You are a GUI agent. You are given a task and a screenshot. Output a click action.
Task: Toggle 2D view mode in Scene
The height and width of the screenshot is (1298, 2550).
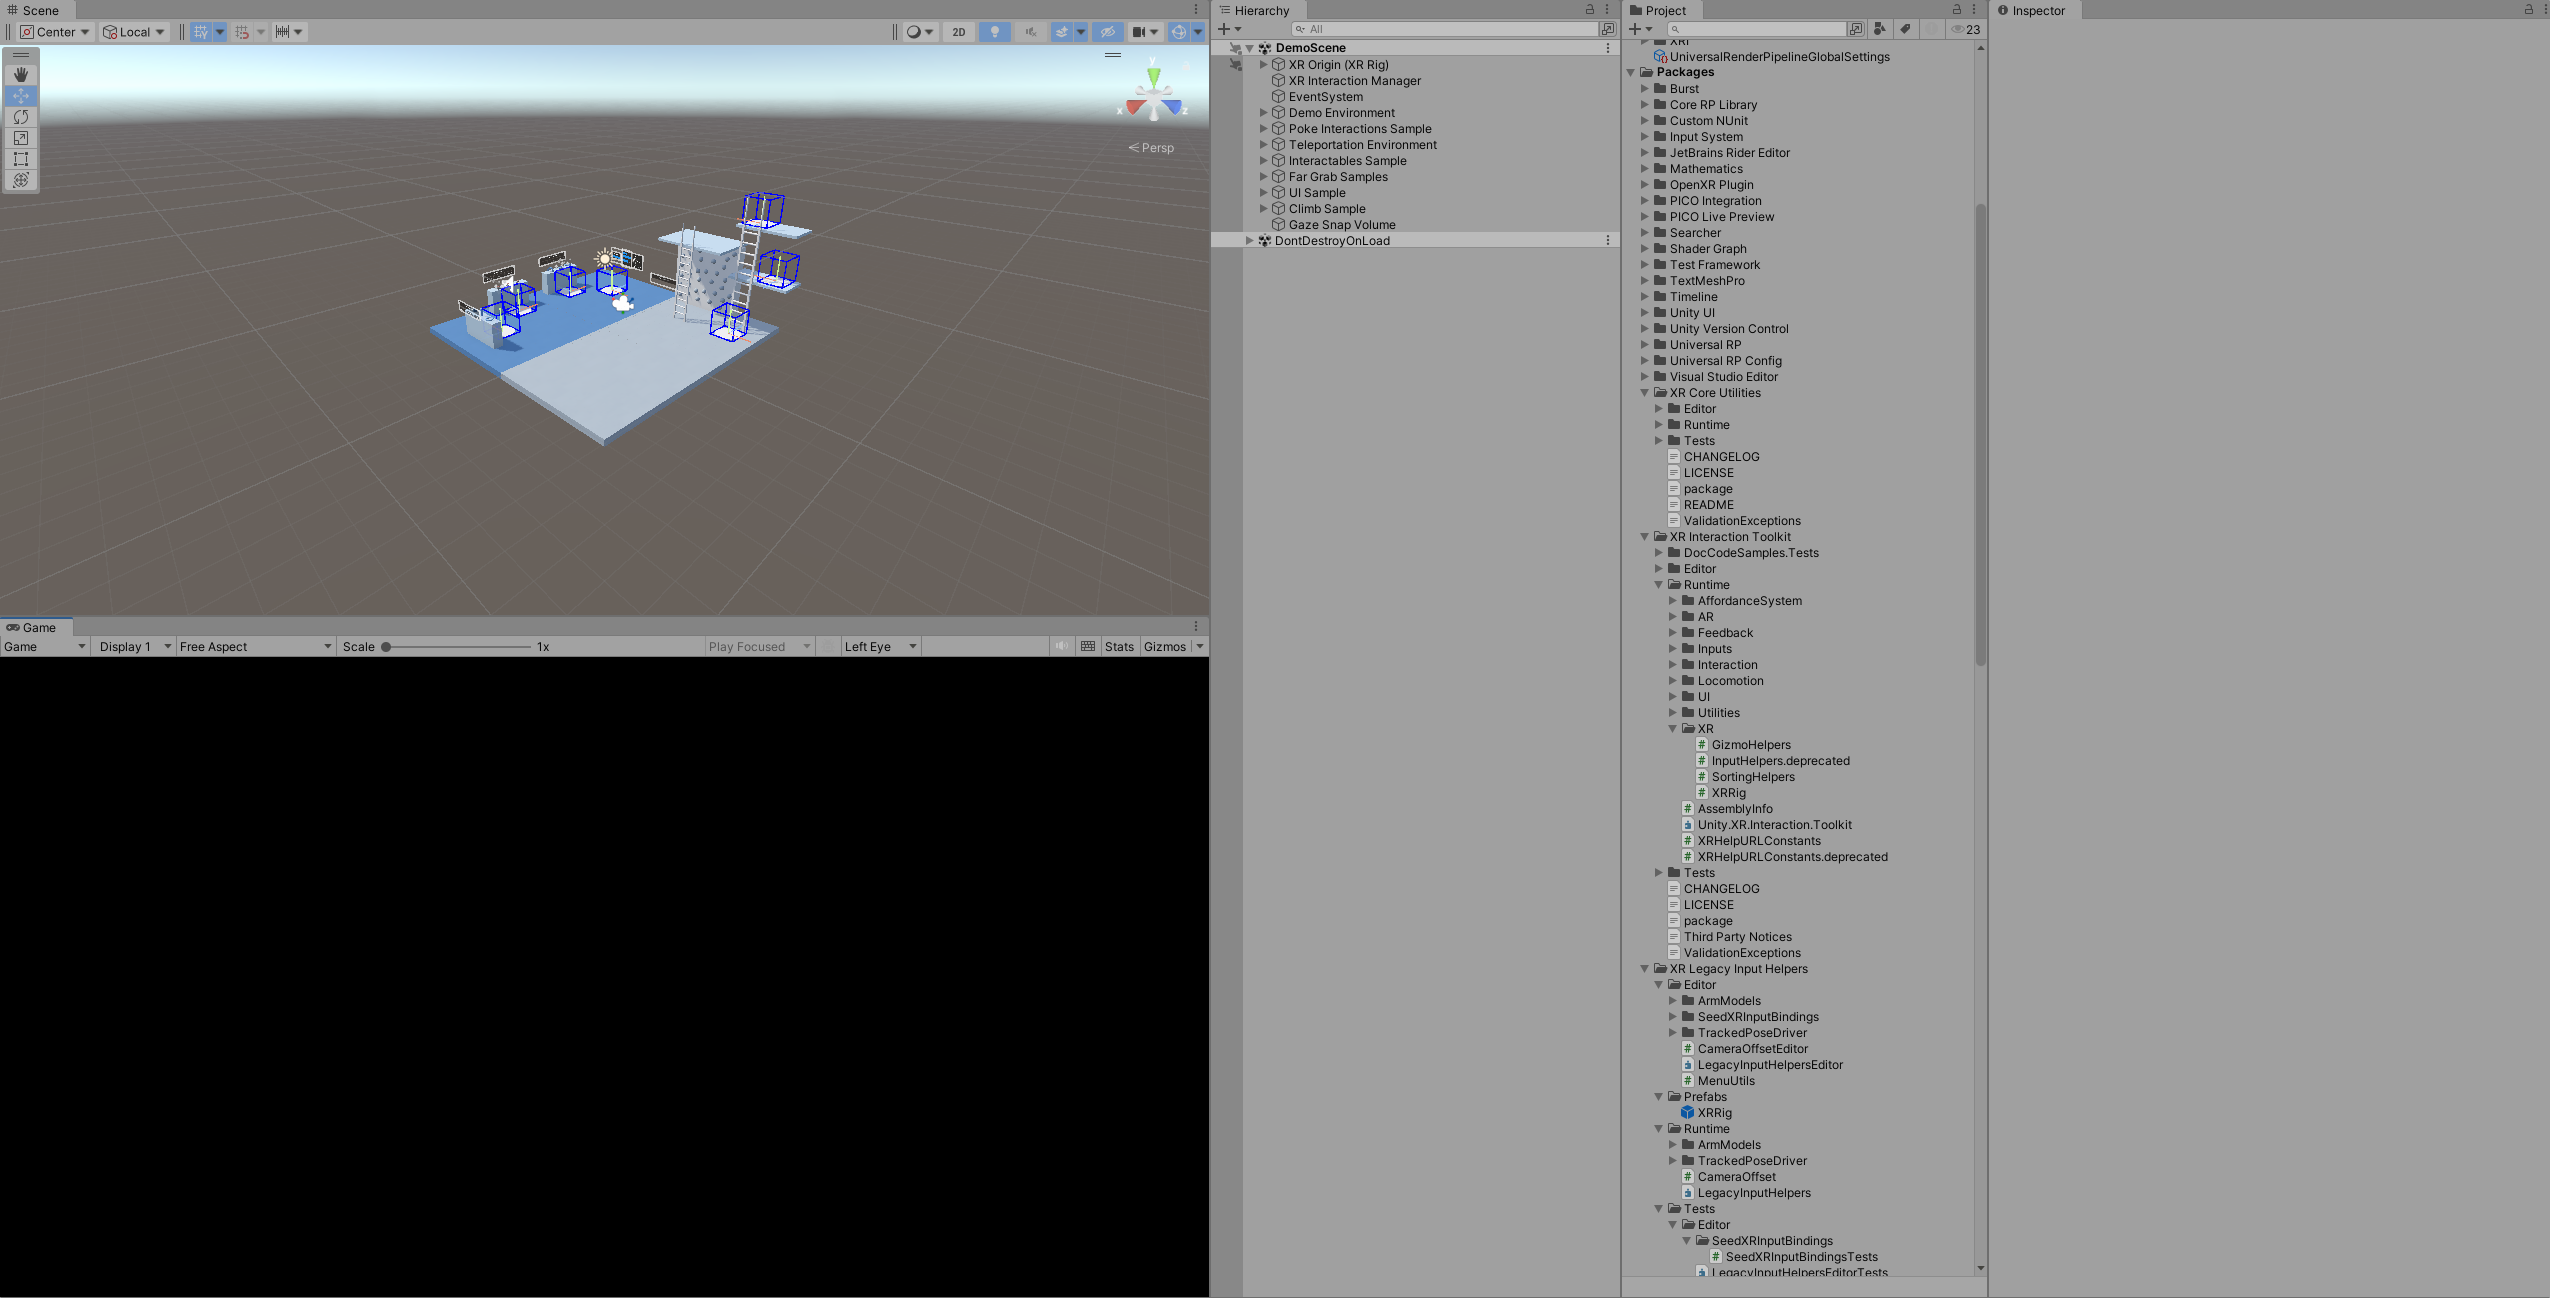click(x=958, y=32)
